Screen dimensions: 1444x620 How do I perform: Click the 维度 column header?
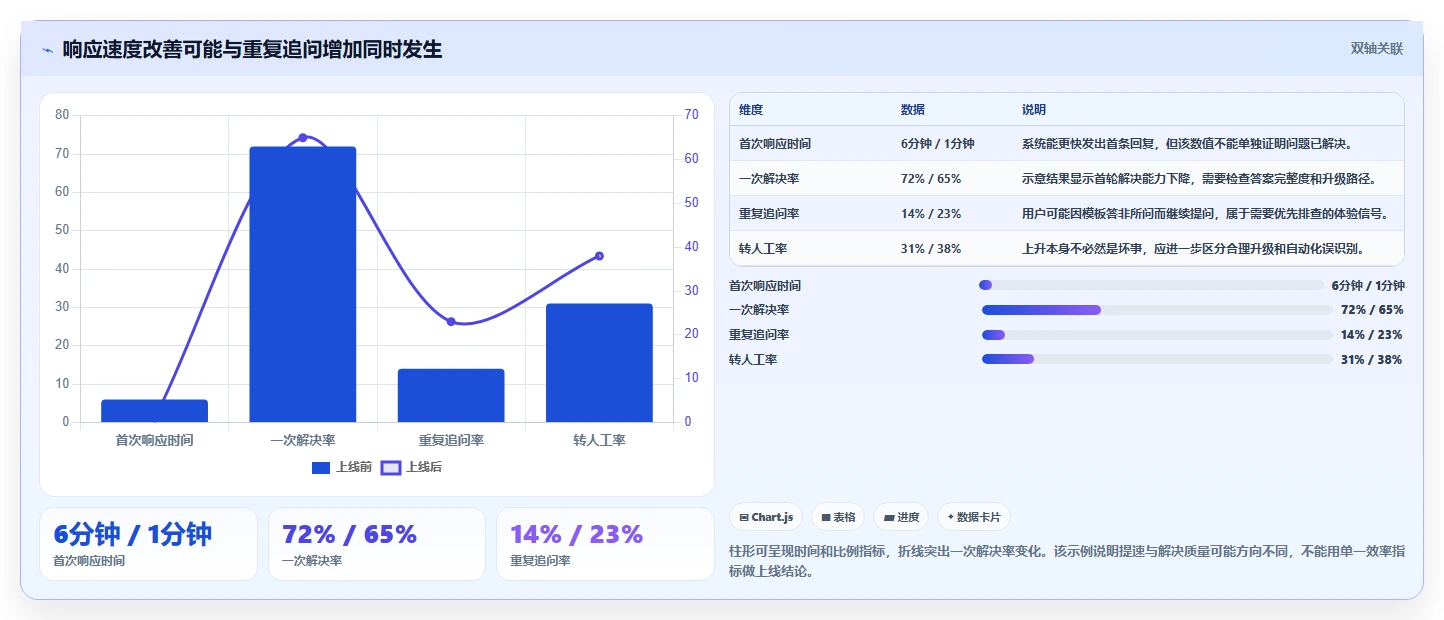751,110
